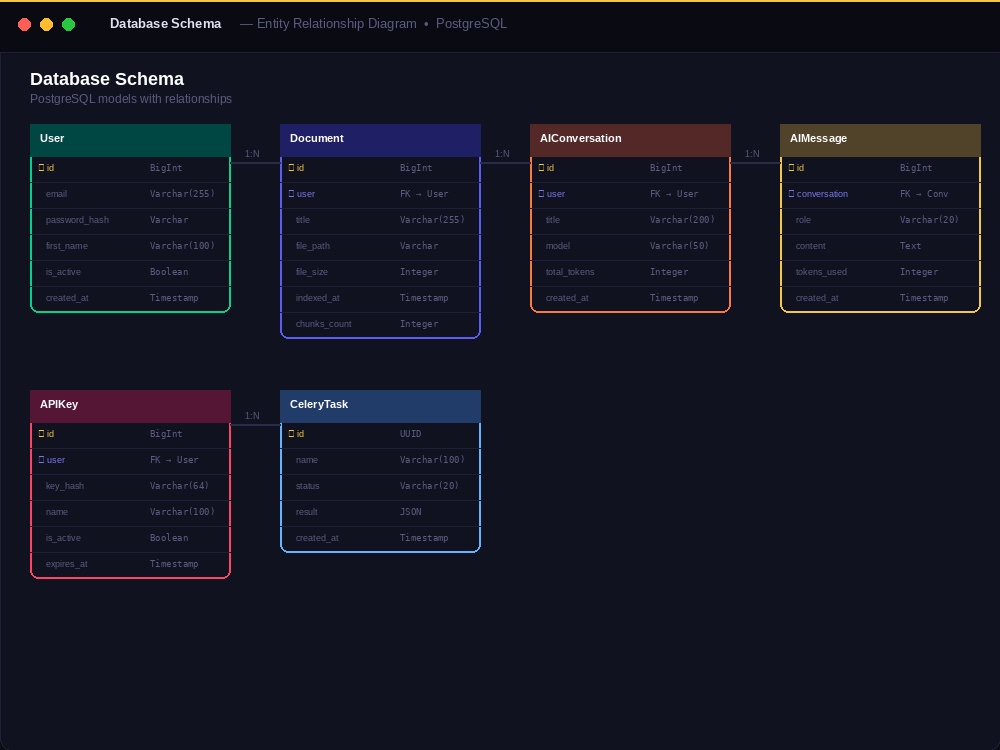This screenshot has height=750, width=1000.
Task: Click the role field in AIMessage table
Action: [x=880, y=220]
